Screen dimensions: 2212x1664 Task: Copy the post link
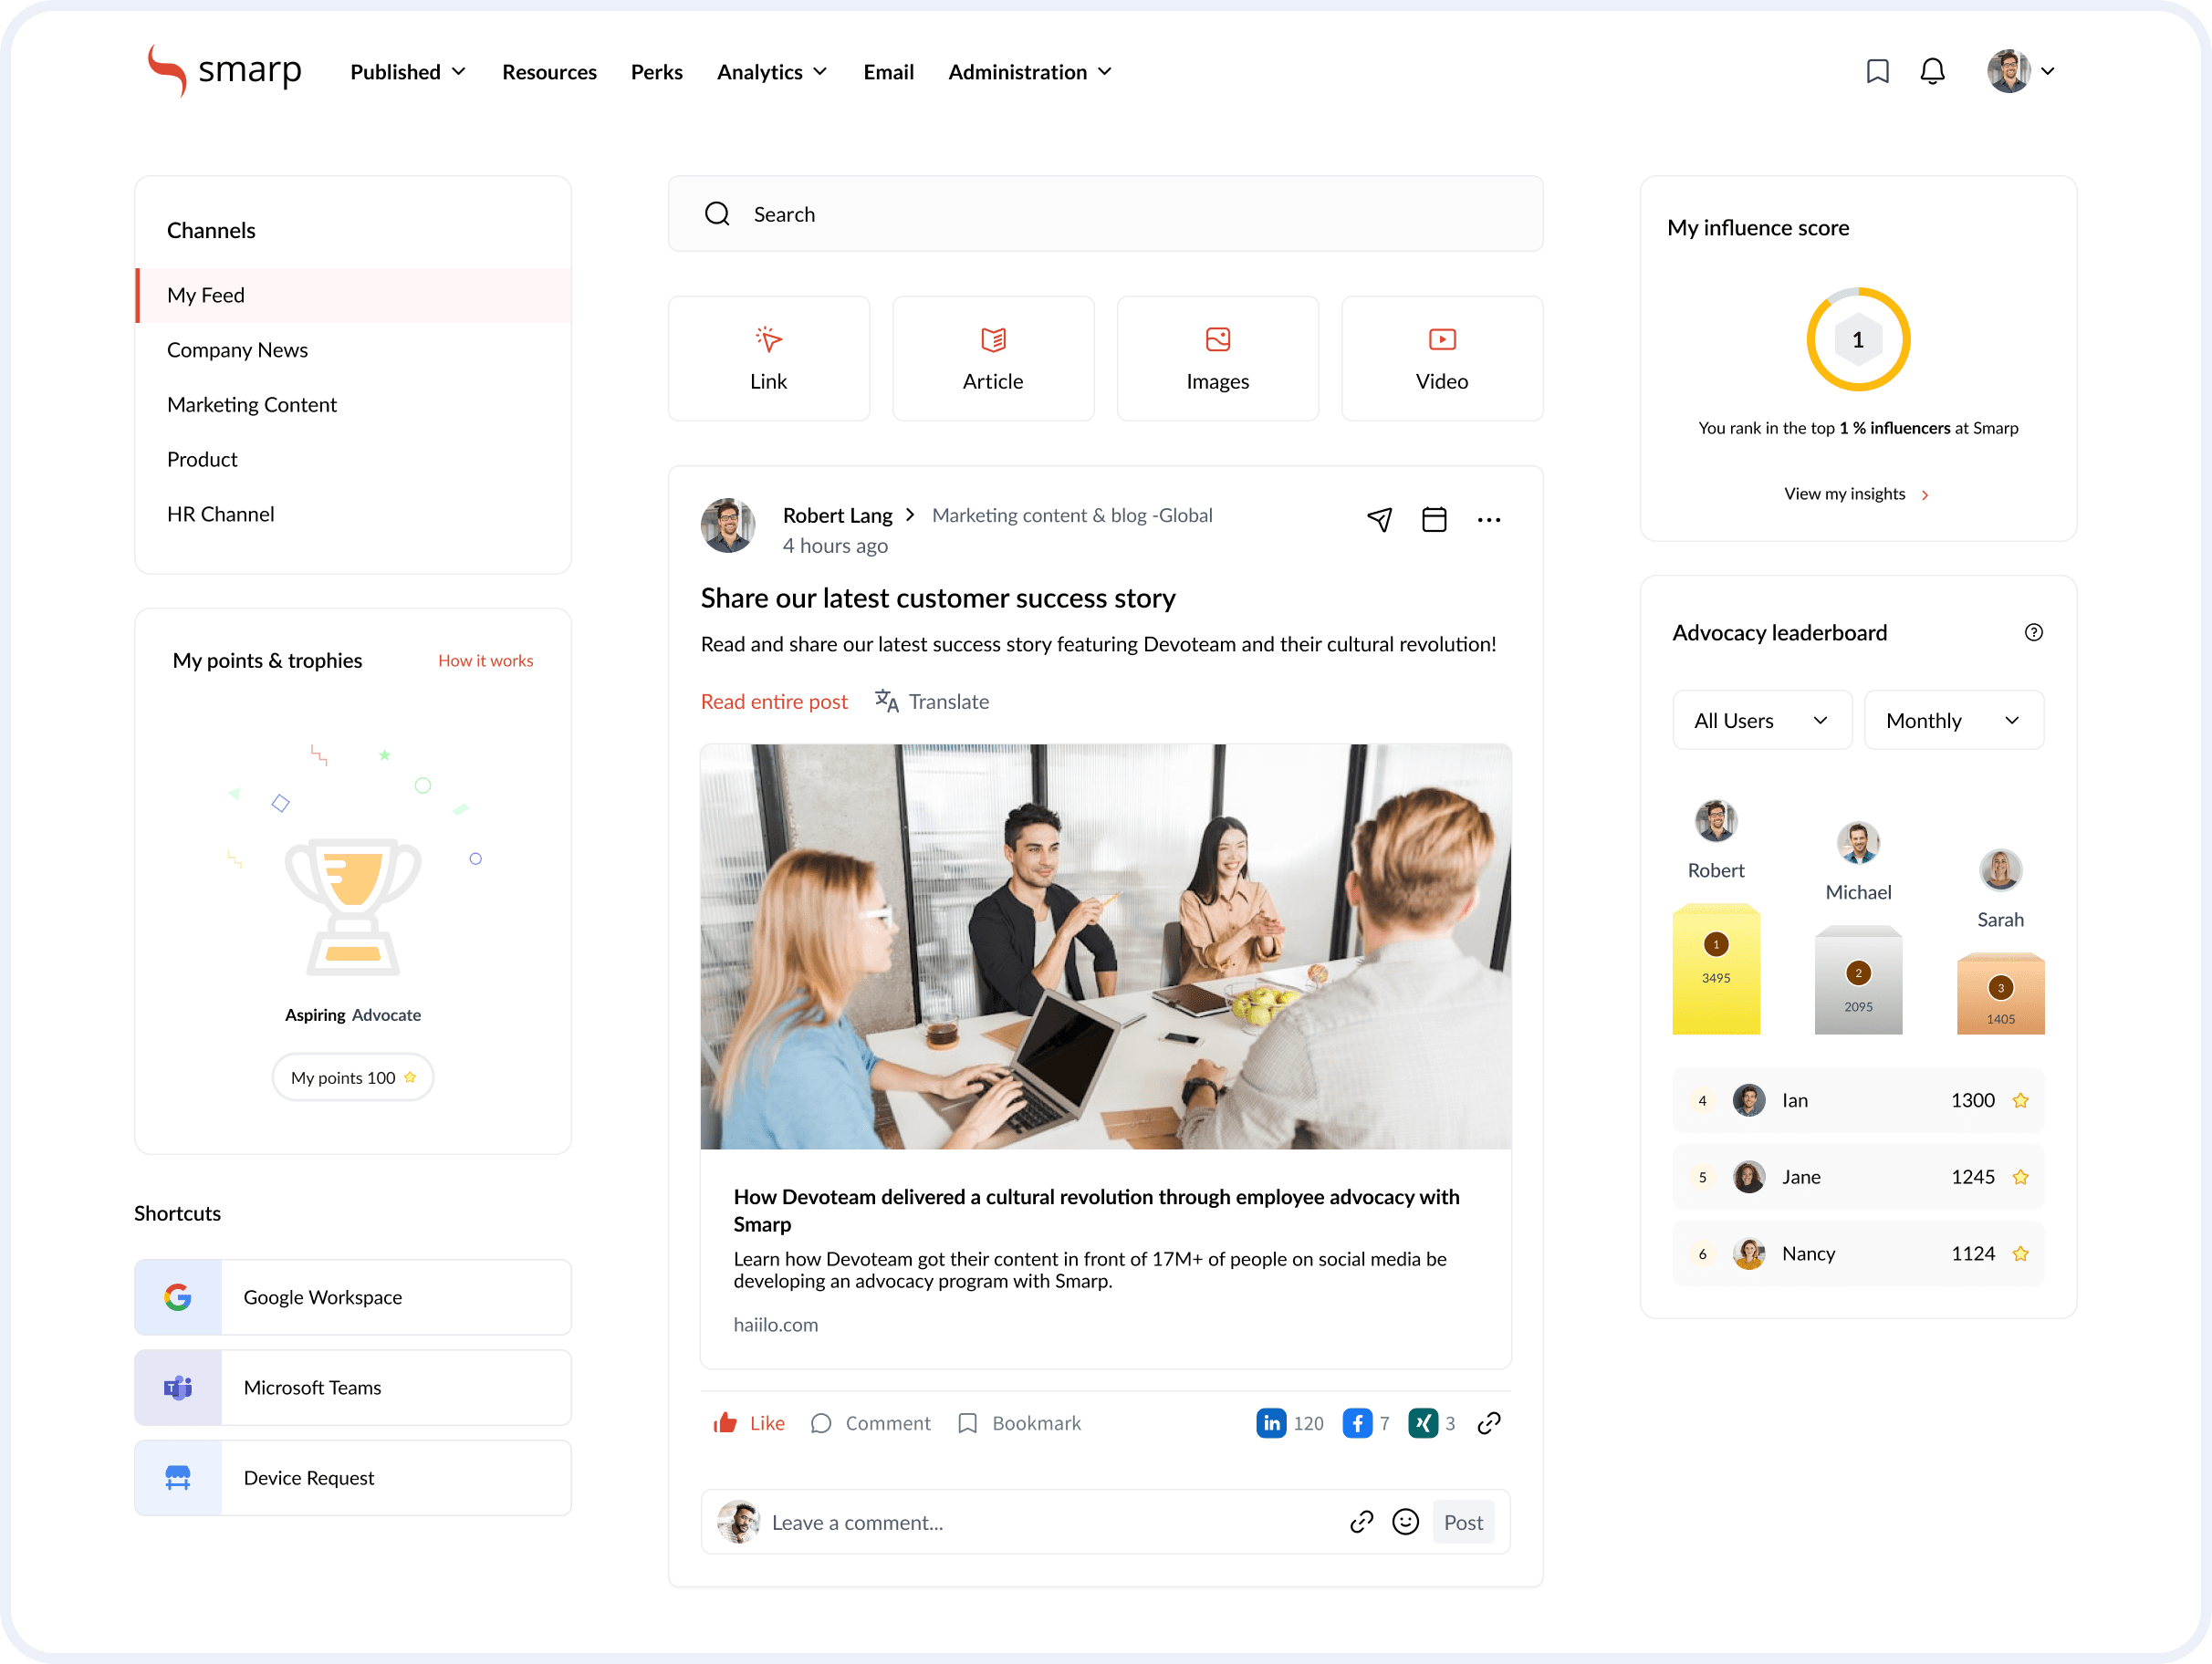click(1488, 1422)
